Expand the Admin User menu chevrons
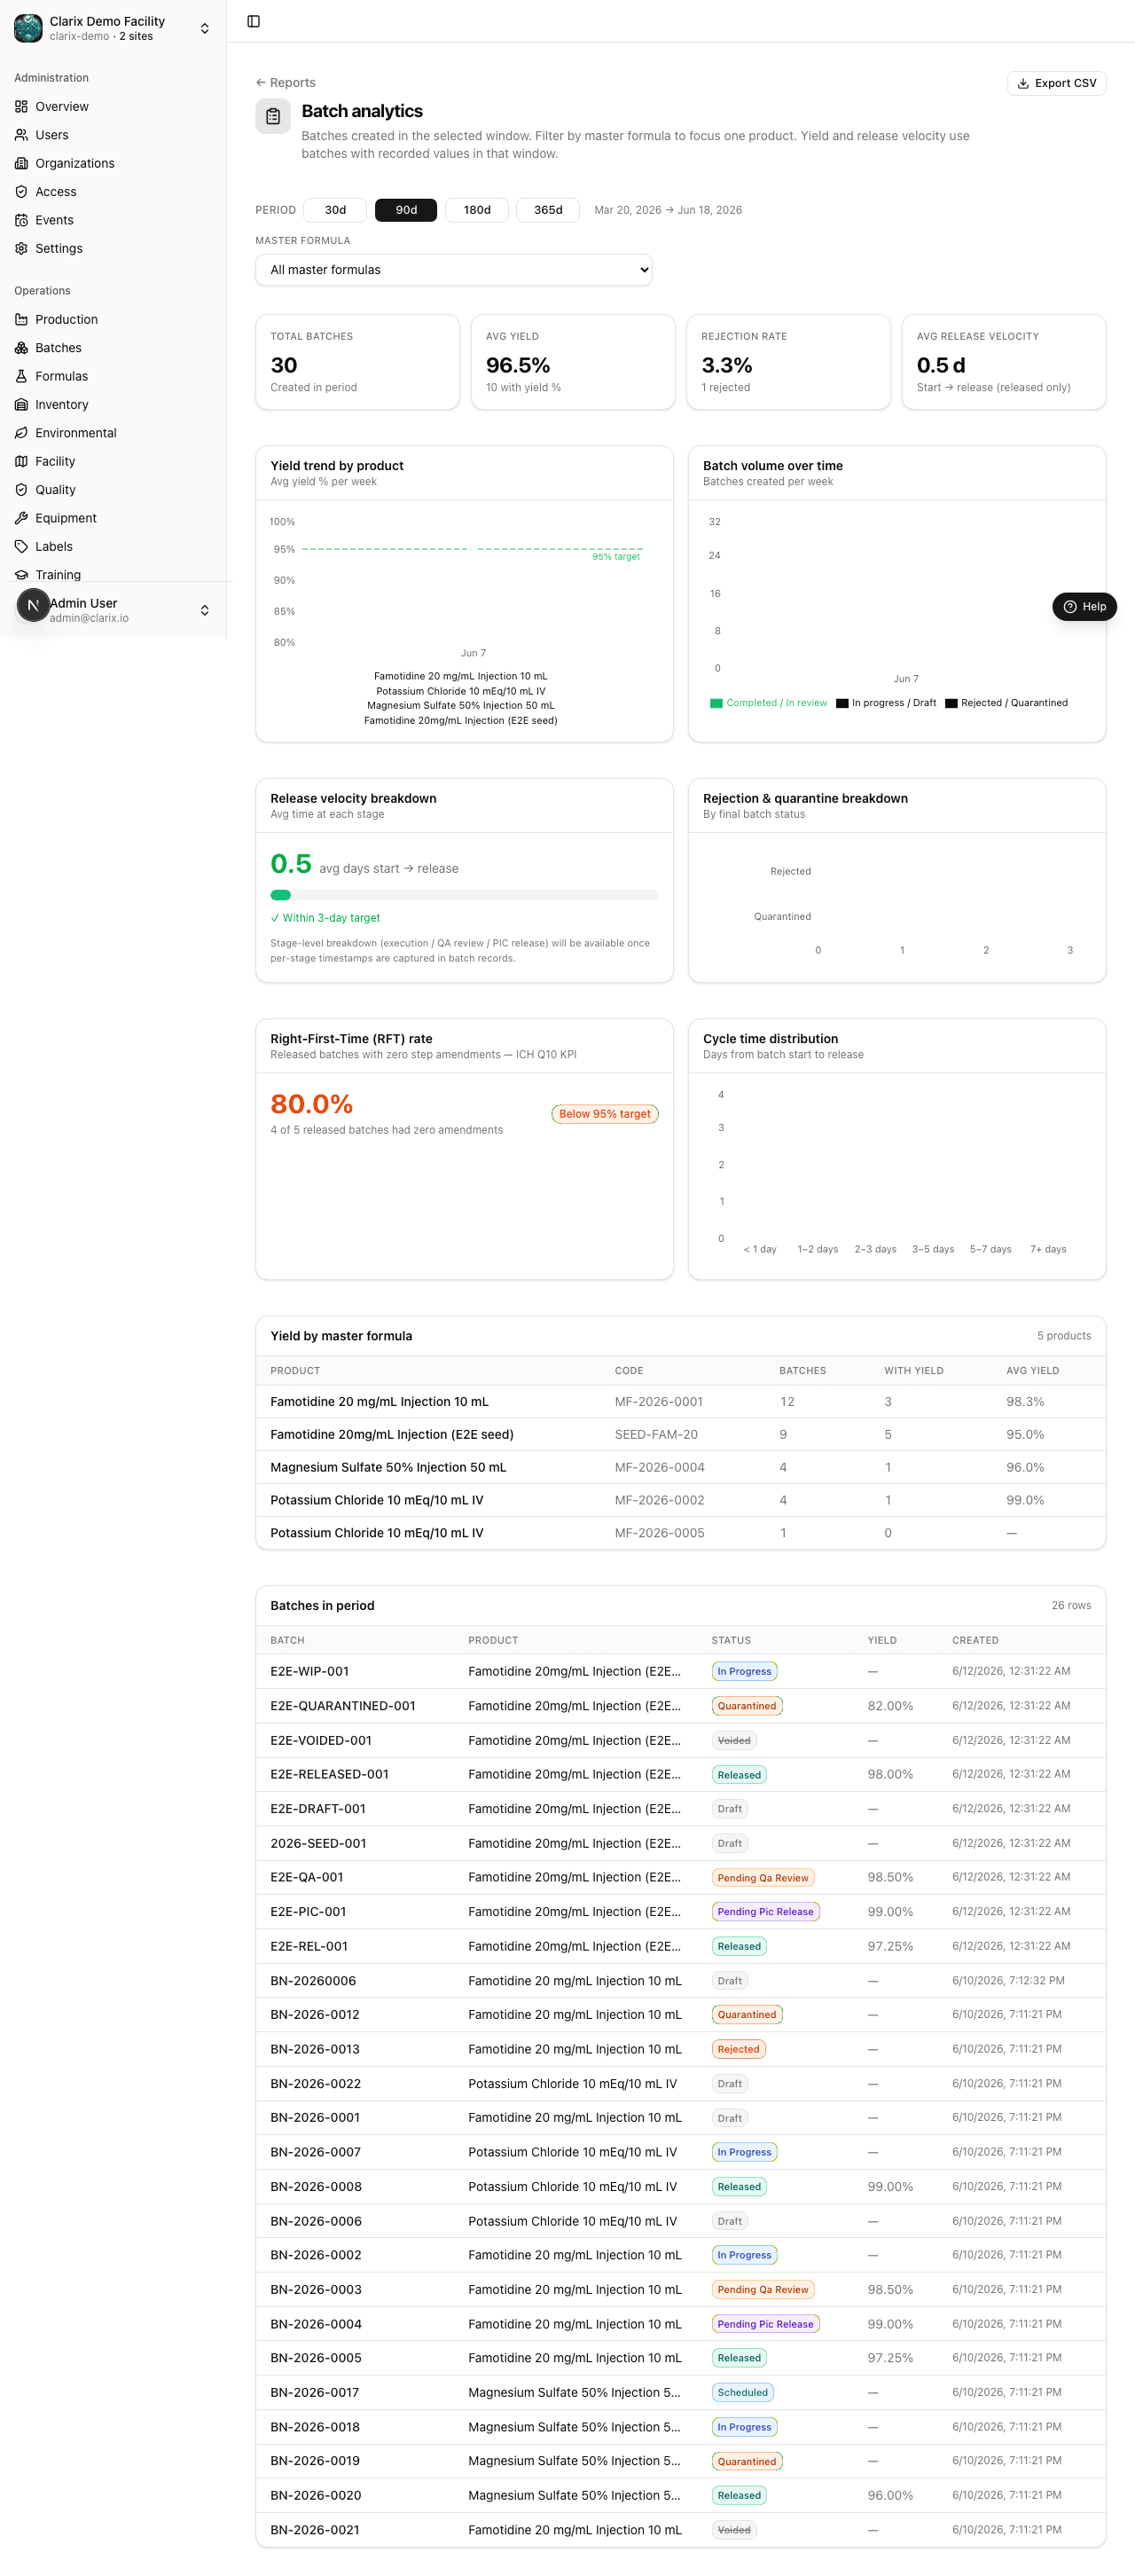 [205, 610]
